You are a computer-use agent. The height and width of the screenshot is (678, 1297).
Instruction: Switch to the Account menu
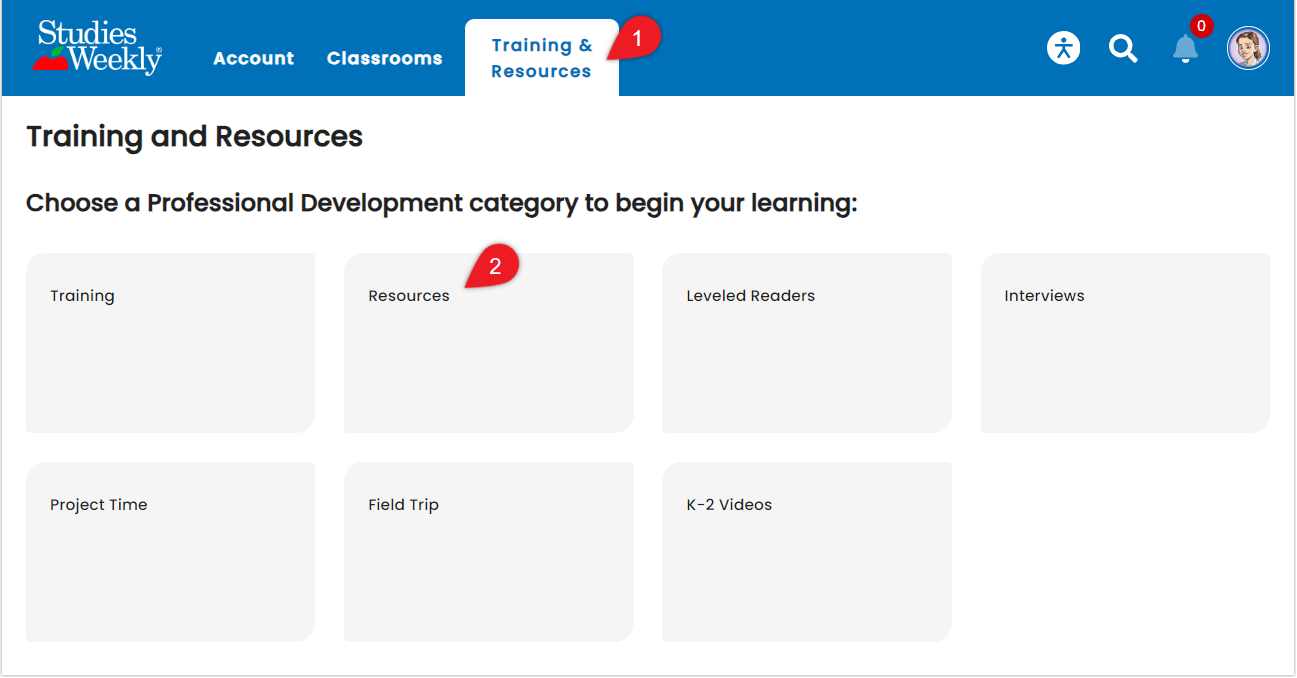tap(253, 58)
